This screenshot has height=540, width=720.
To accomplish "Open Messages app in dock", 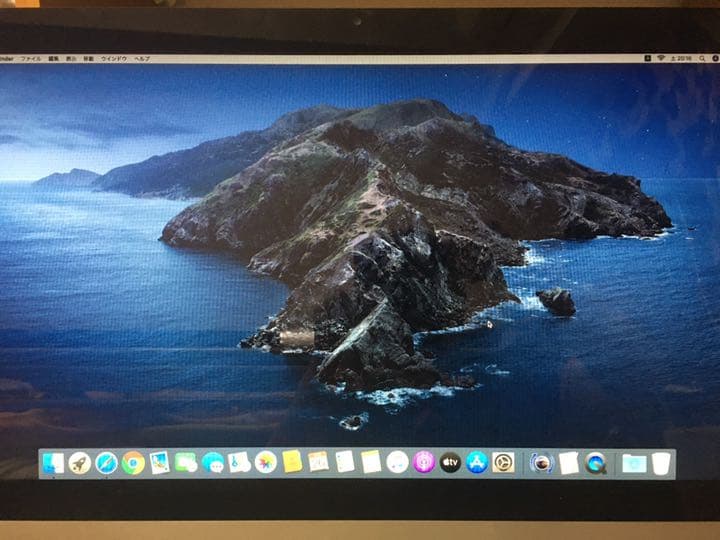I will 212,463.
